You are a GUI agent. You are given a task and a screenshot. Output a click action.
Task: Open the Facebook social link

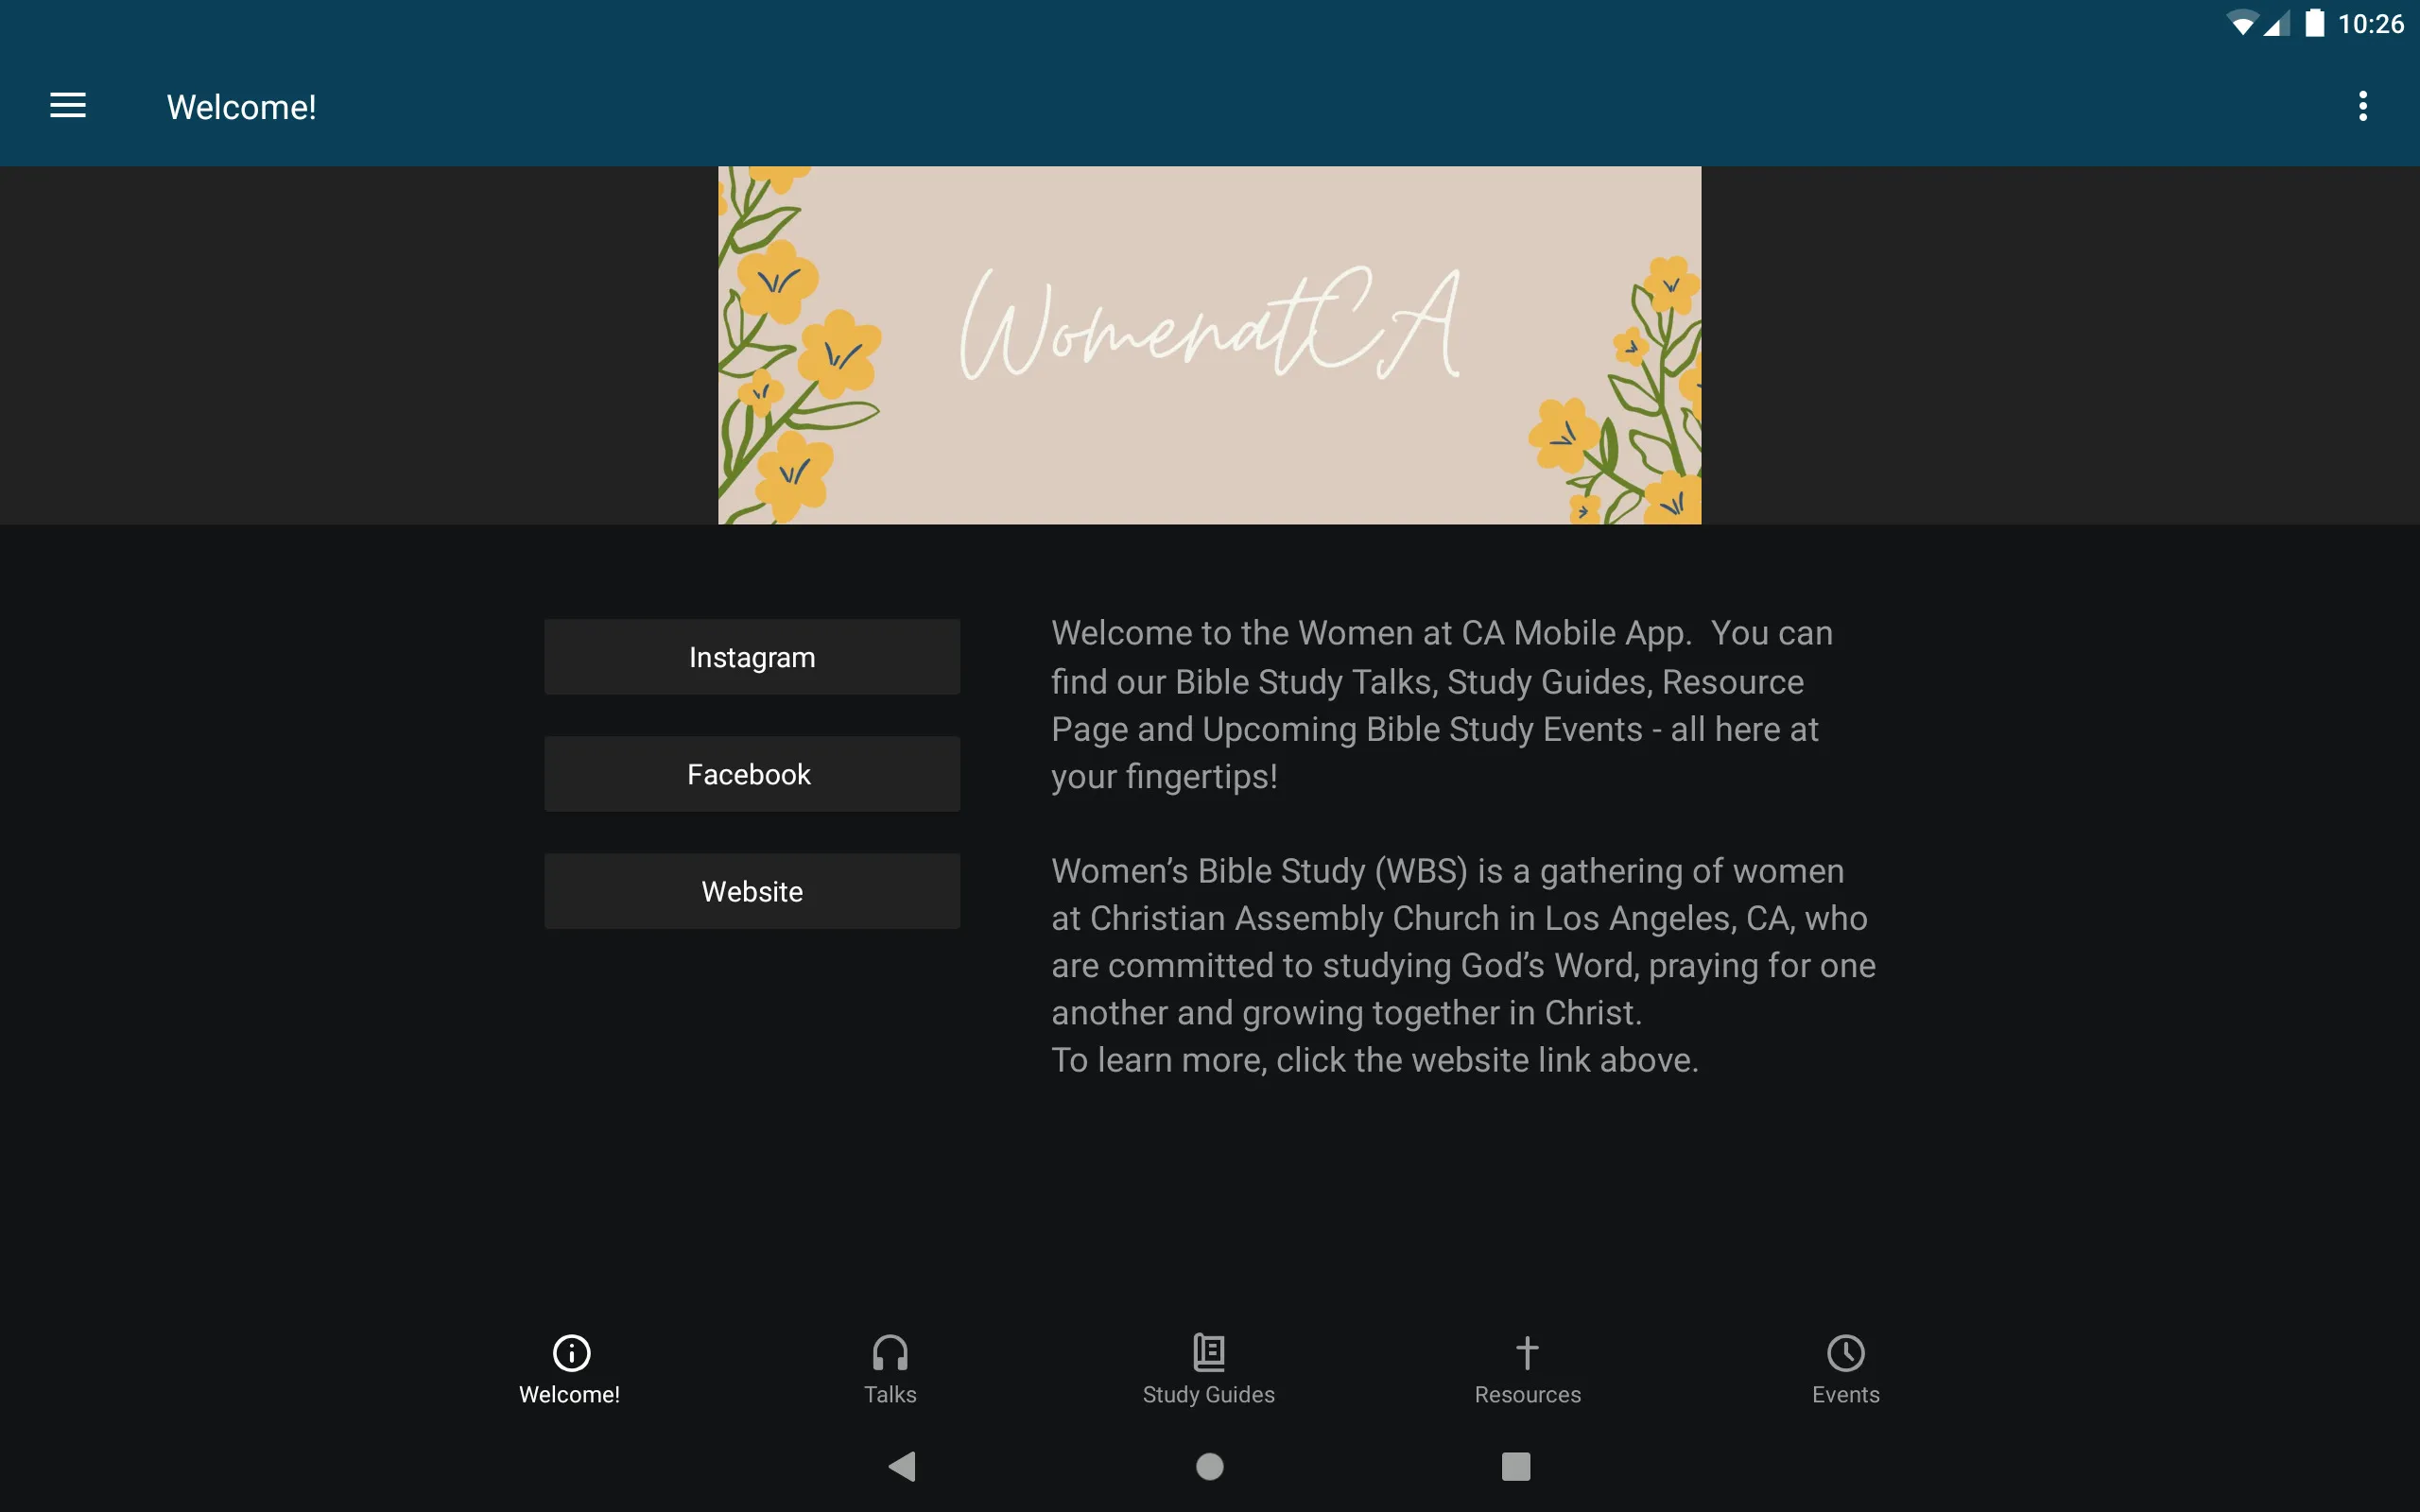click(751, 773)
